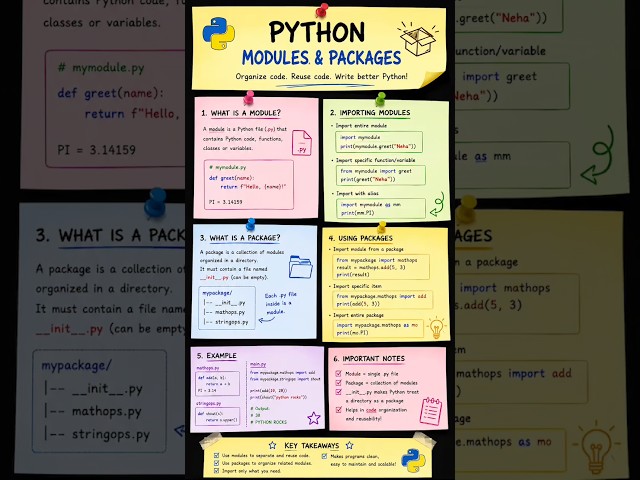Click the small green curly arrow beside import mymodule as mm

coord(437,204)
